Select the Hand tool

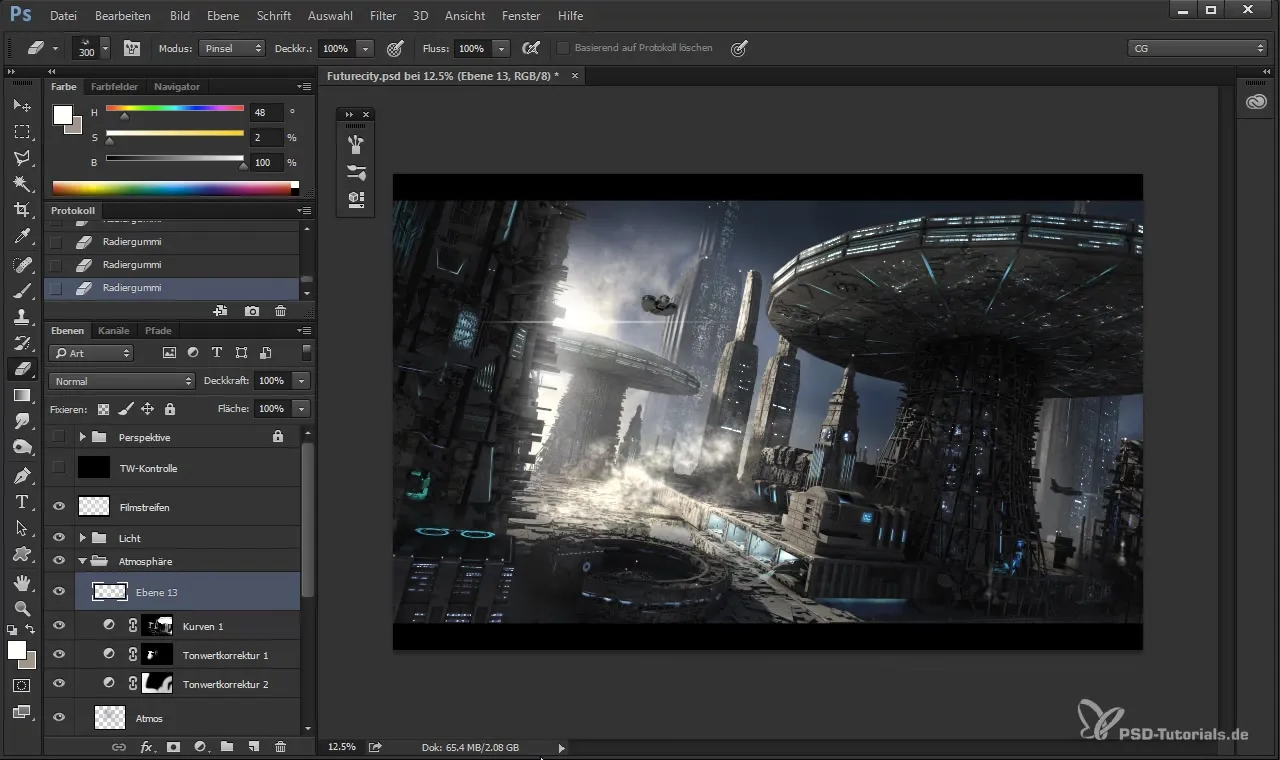21,582
